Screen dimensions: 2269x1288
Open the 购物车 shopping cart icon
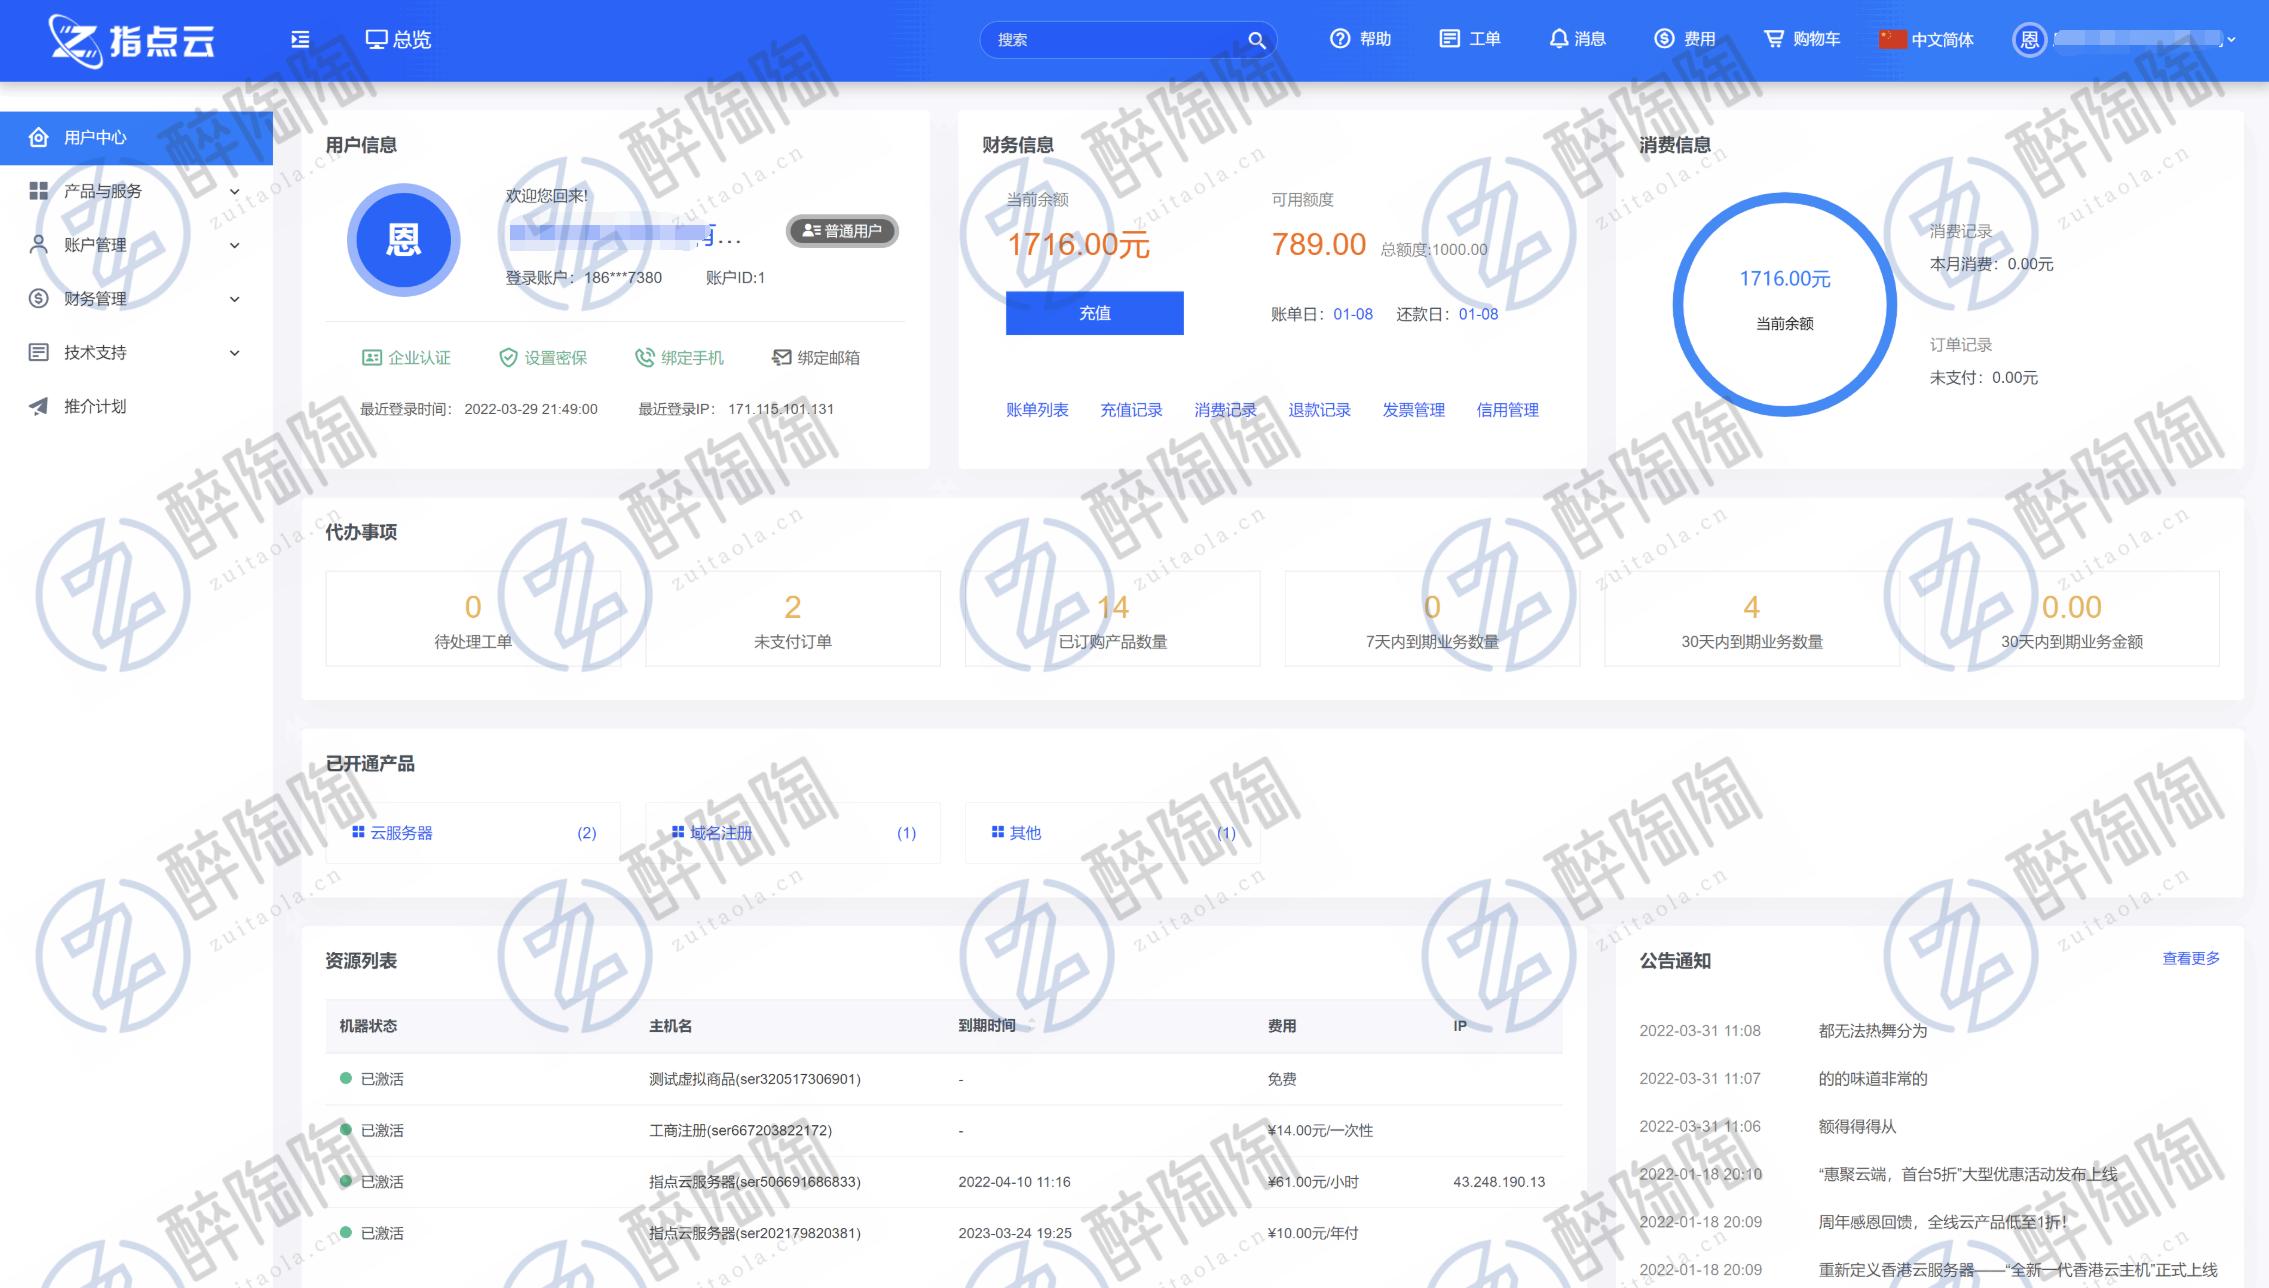(x=1773, y=39)
